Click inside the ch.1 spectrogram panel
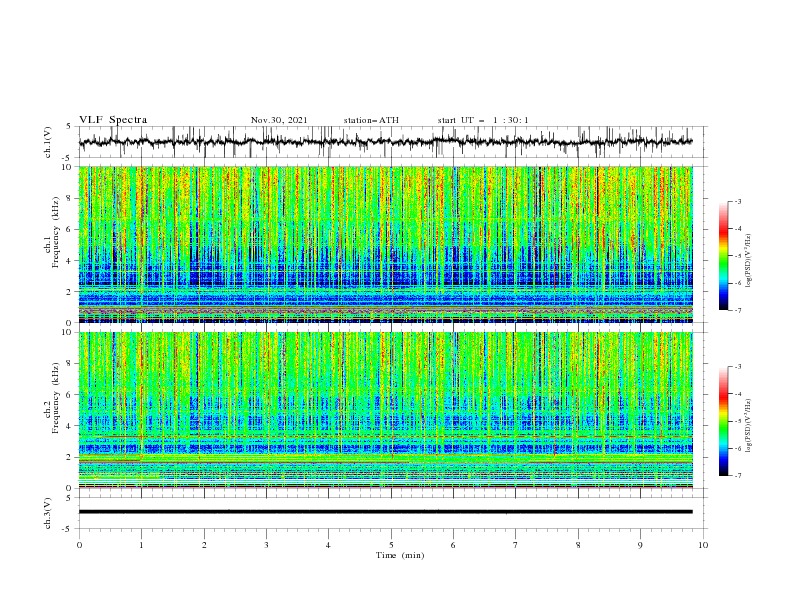This screenshot has height=612, width=792. pyautogui.click(x=386, y=244)
